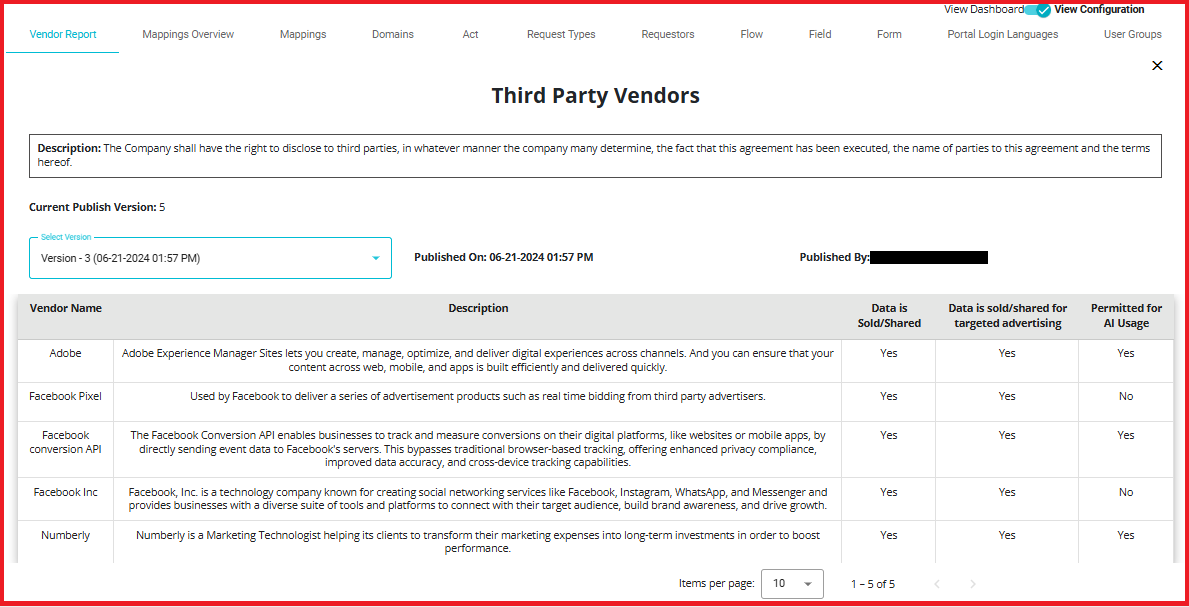1189x607 pixels.
Task: Click the Vendor Name column header
Action: pyautogui.click(x=66, y=308)
